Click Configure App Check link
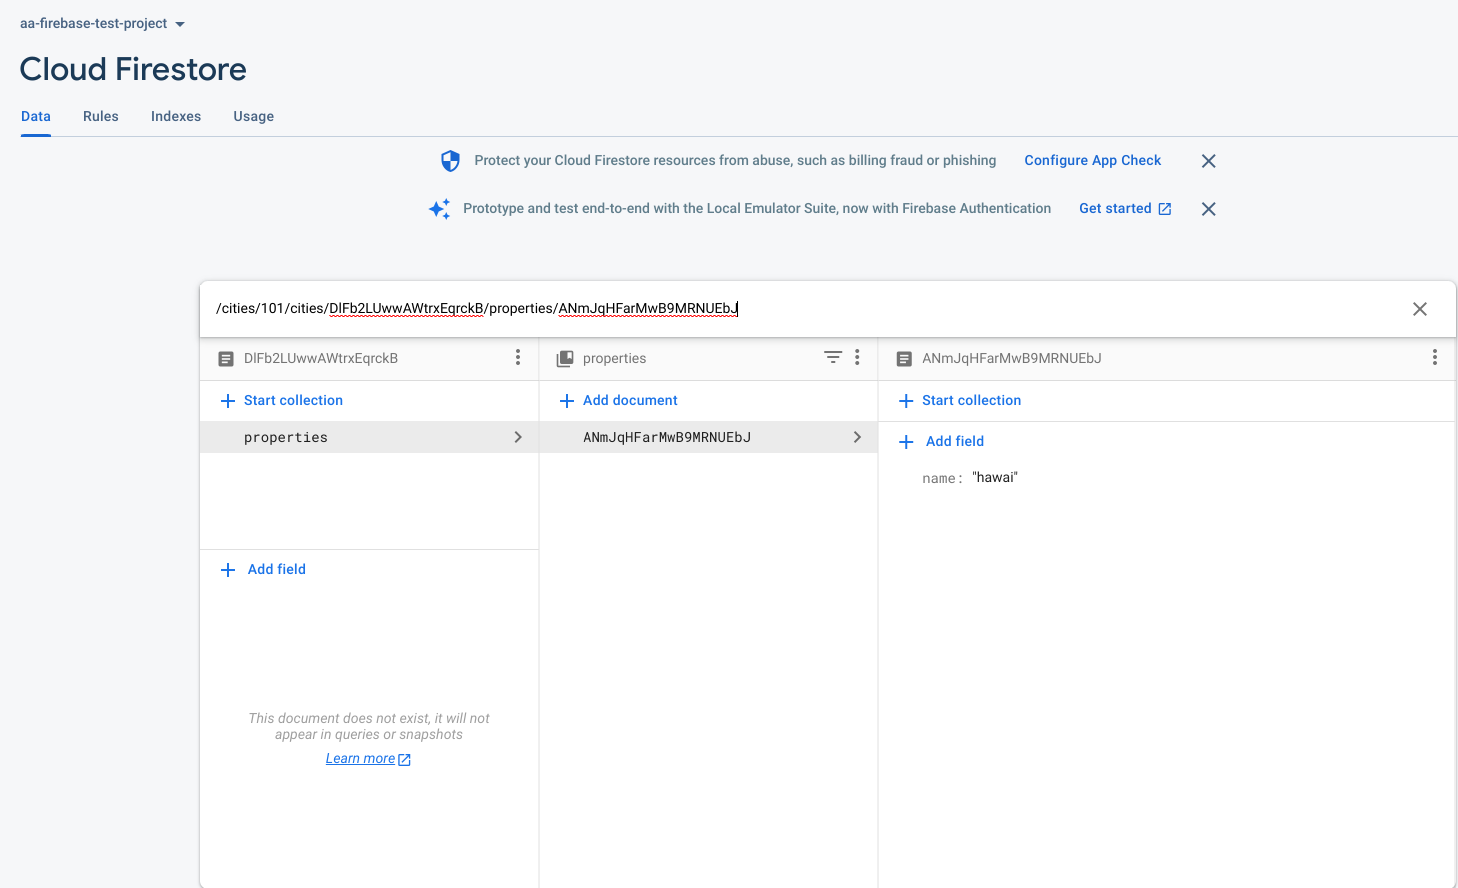 1092,160
